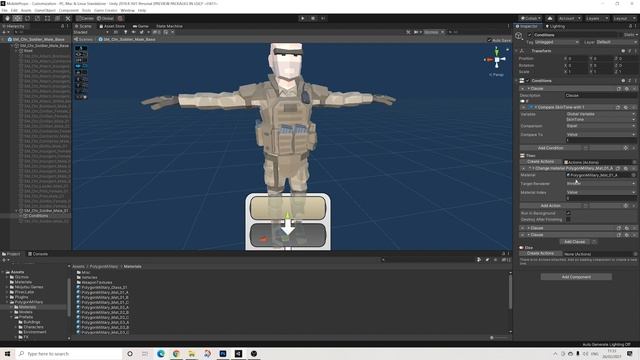
Task: Click Scenes breadcrumb in prefab bar
Action: [x=83, y=40]
